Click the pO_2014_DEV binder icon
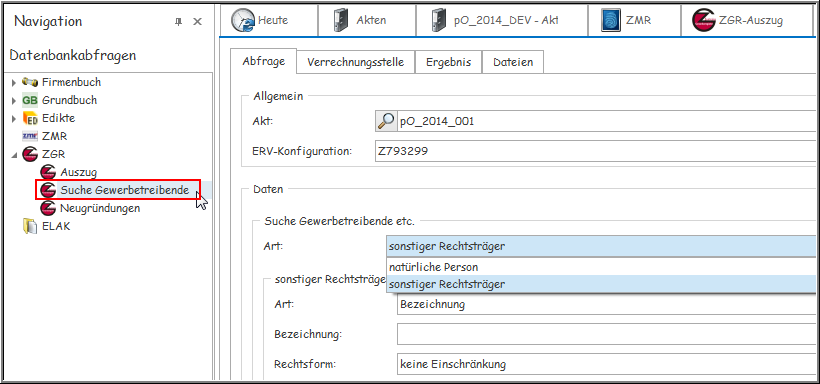The height and width of the screenshot is (384, 820). click(439, 21)
